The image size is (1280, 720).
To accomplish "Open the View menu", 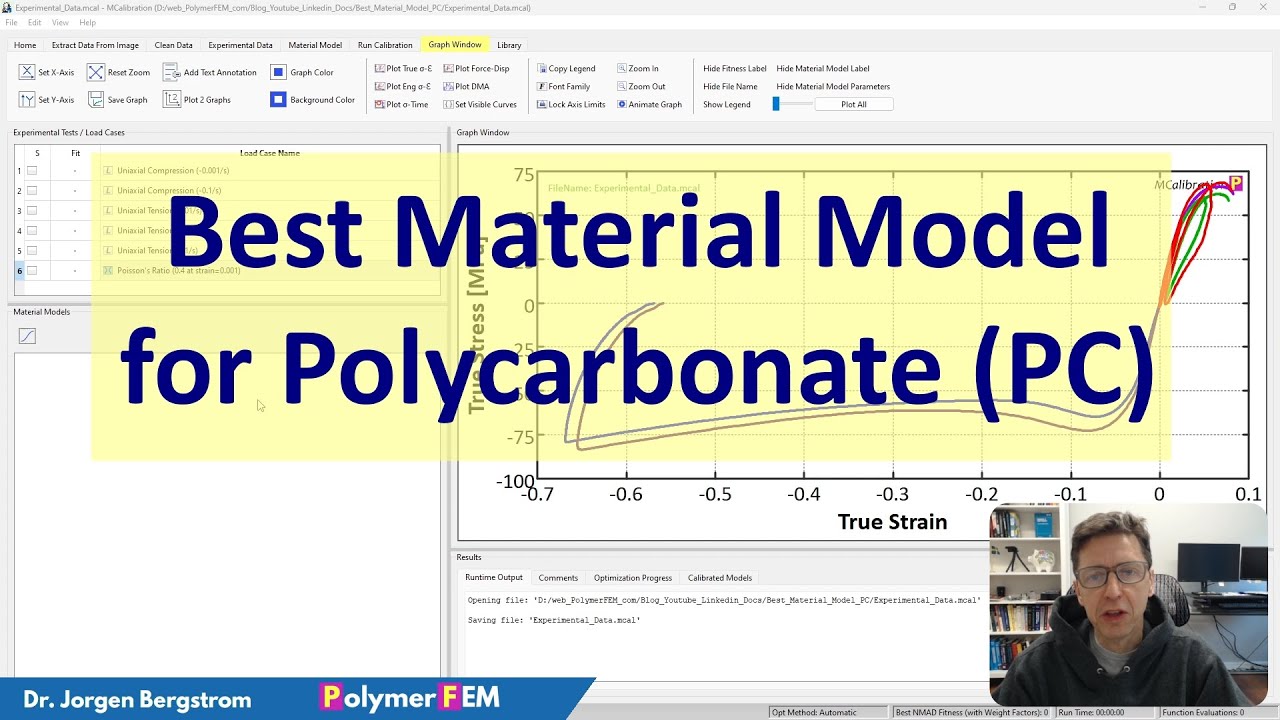I will pos(60,22).
